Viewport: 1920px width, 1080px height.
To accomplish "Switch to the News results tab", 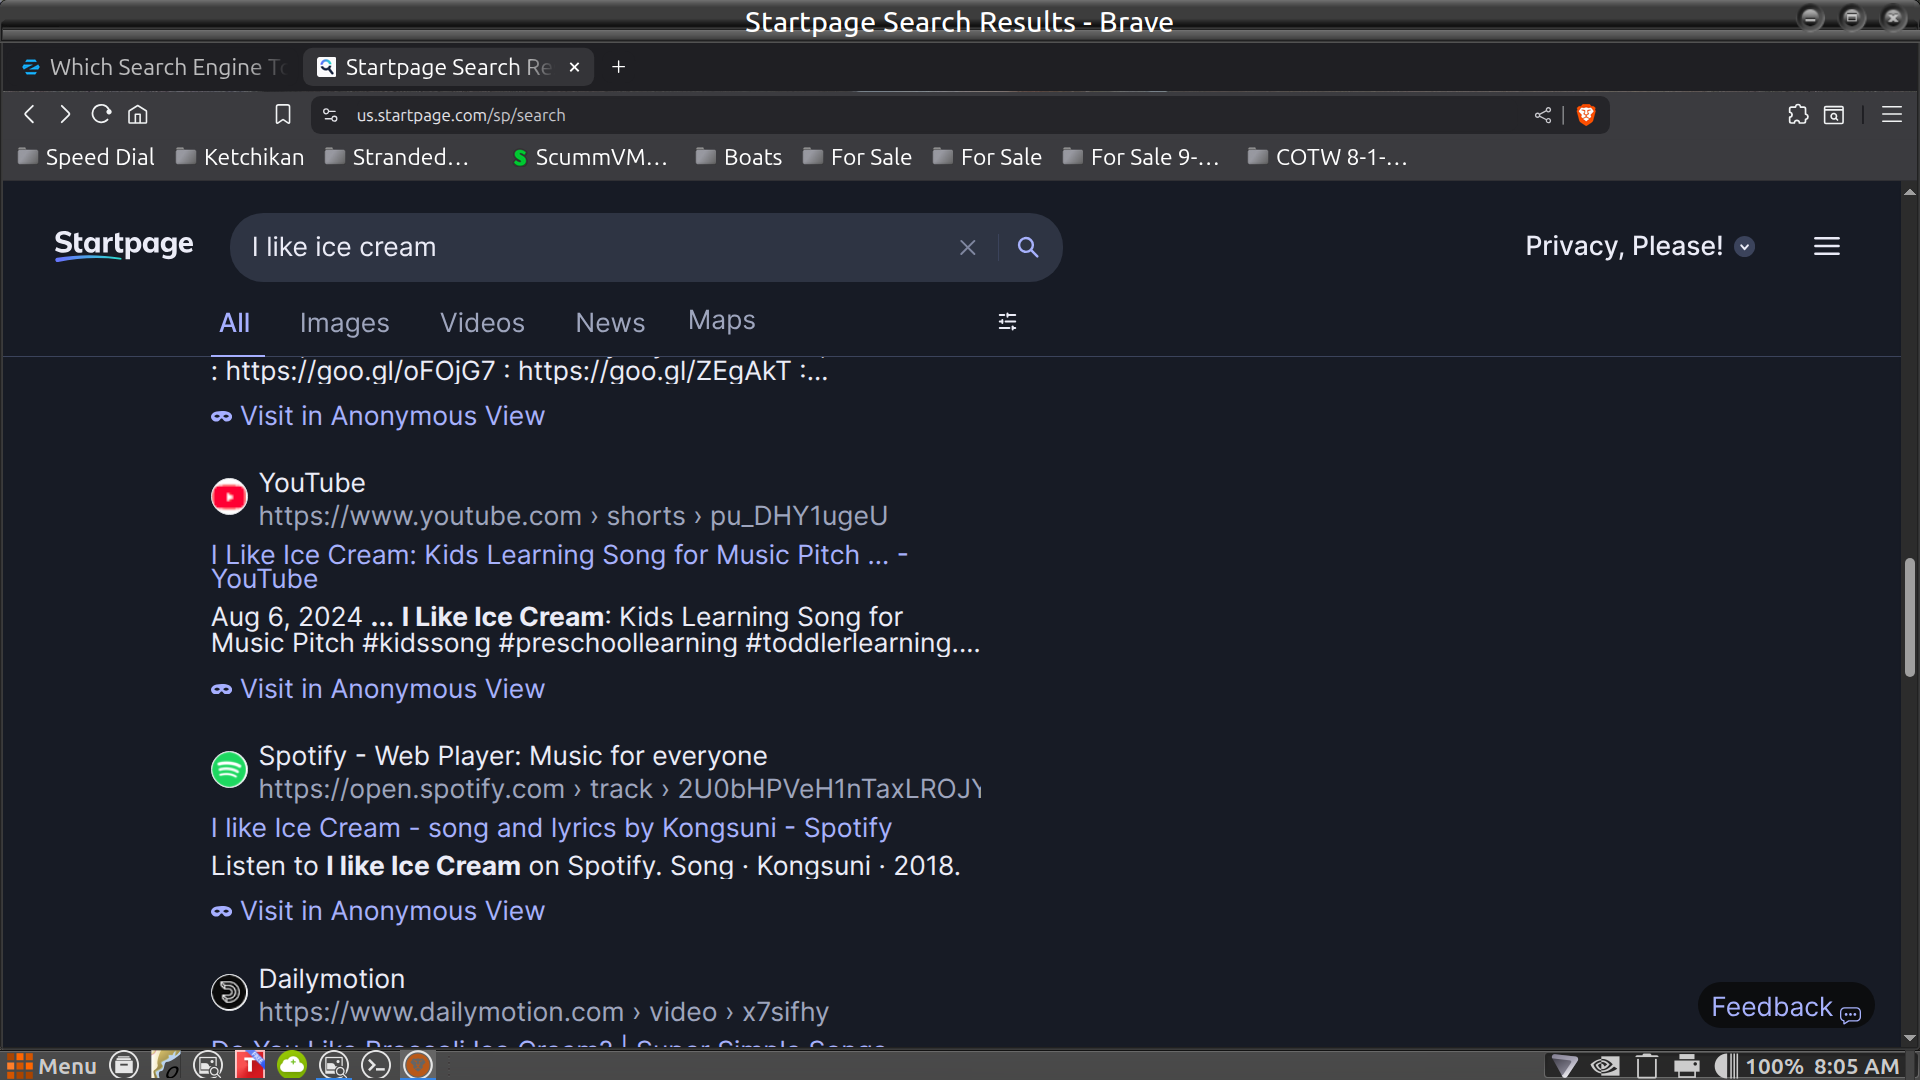I will coord(610,323).
